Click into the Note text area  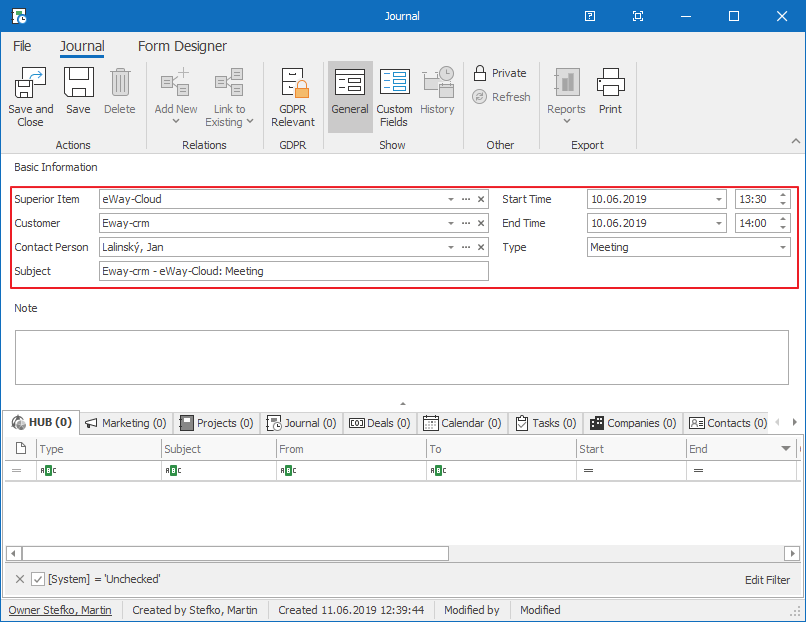click(x=402, y=357)
